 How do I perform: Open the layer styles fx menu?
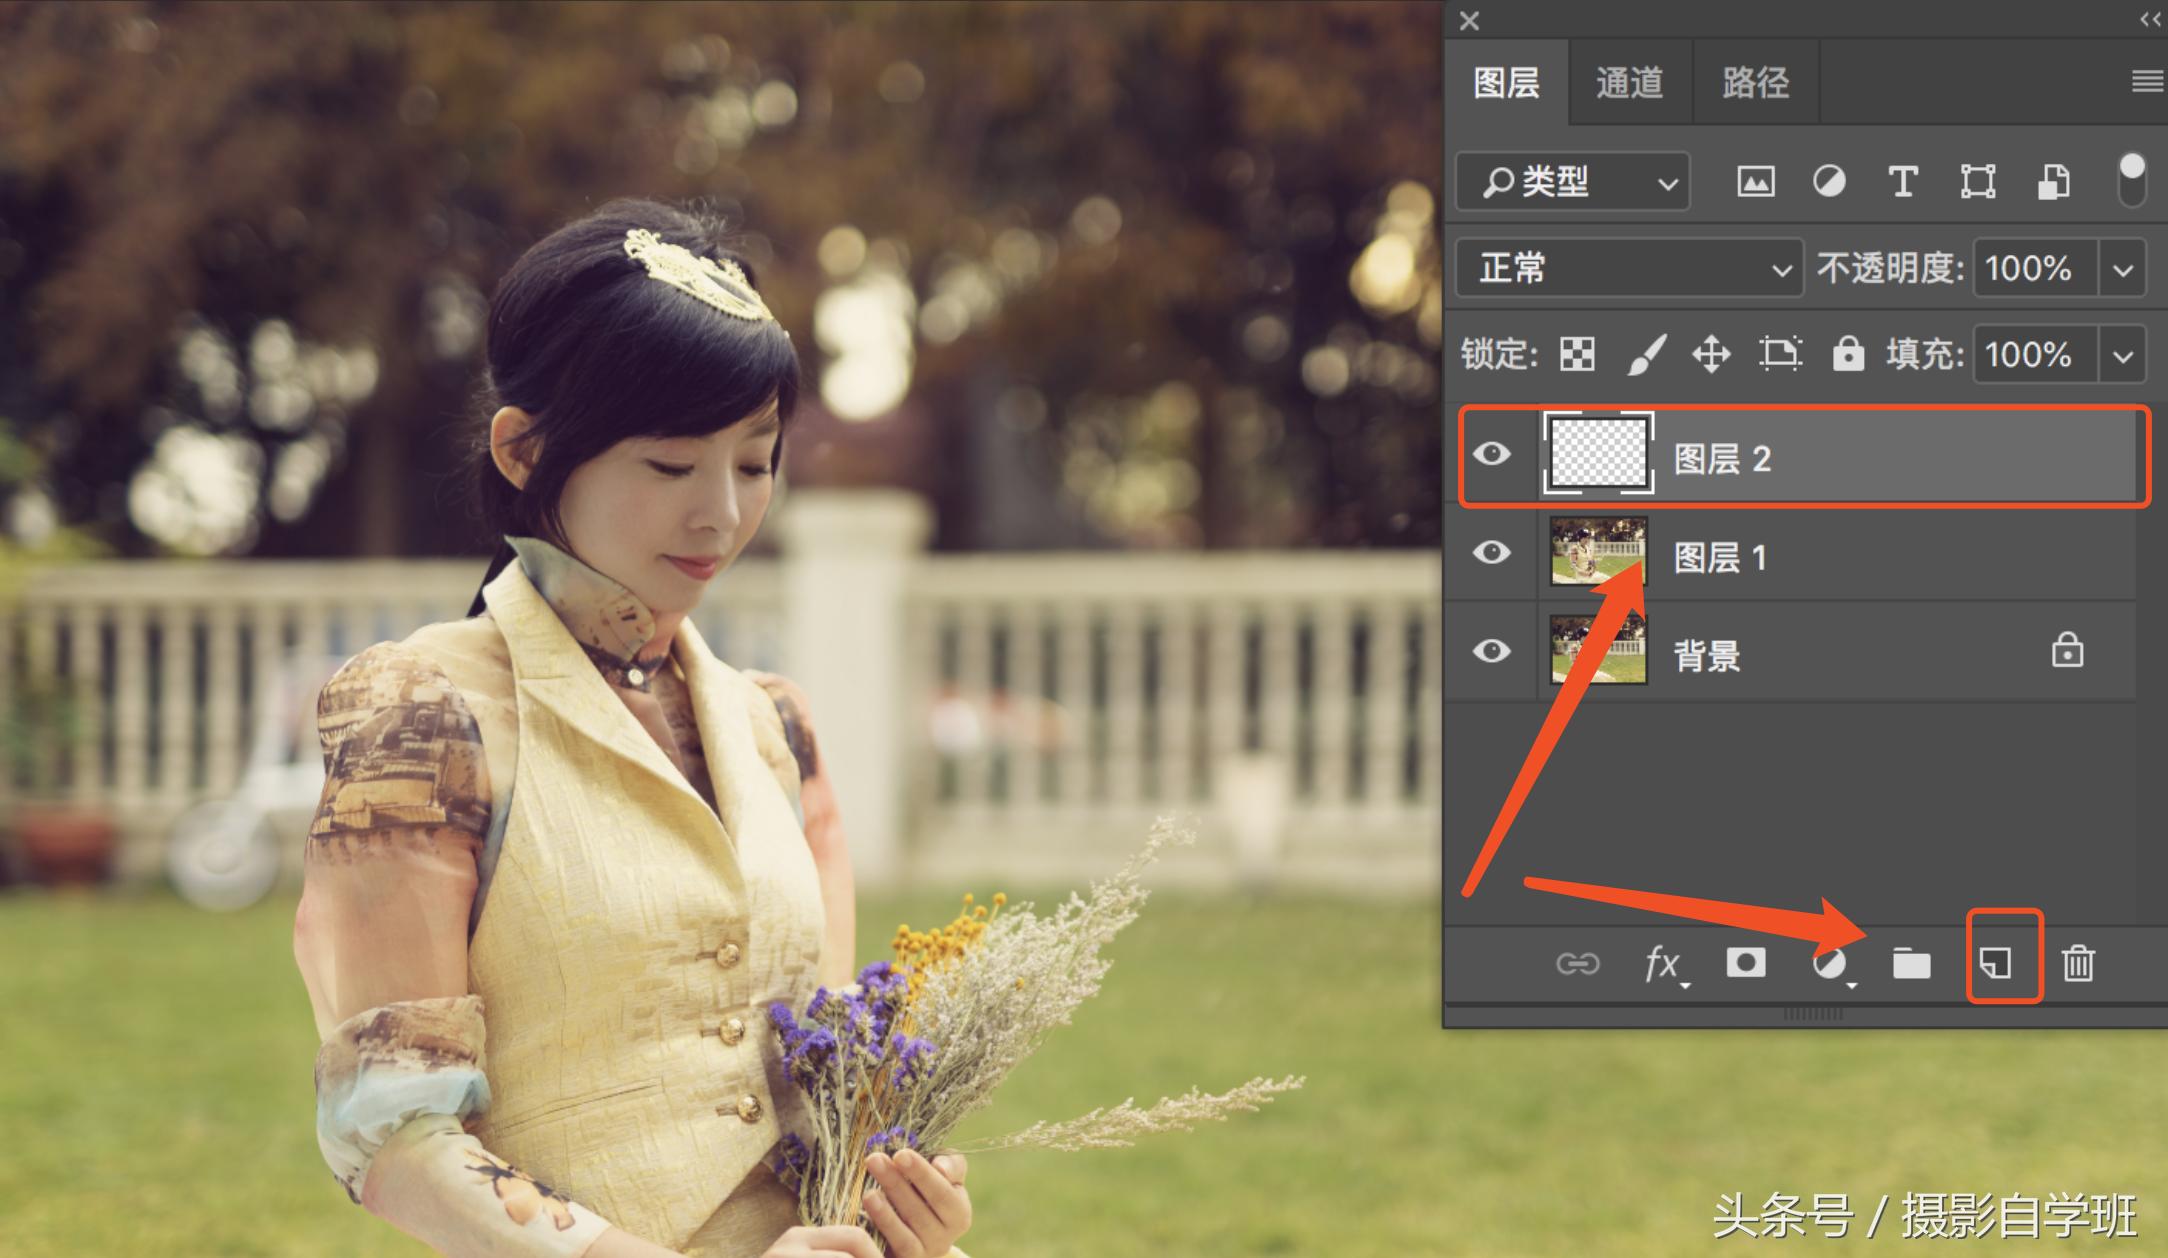click(x=1662, y=963)
